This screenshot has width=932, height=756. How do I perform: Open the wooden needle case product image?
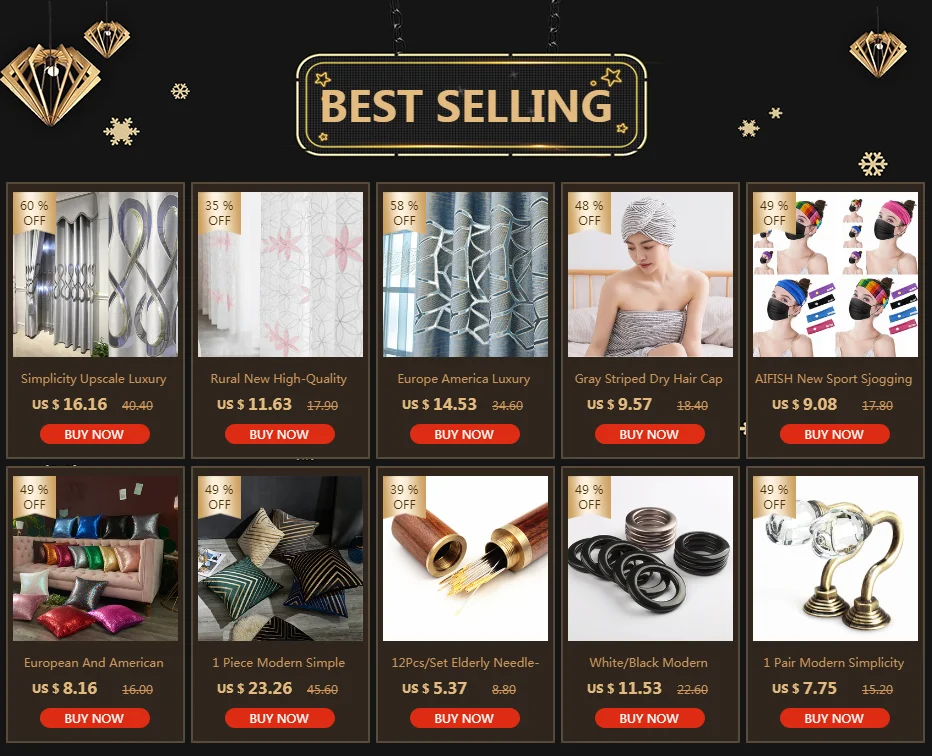pos(465,558)
